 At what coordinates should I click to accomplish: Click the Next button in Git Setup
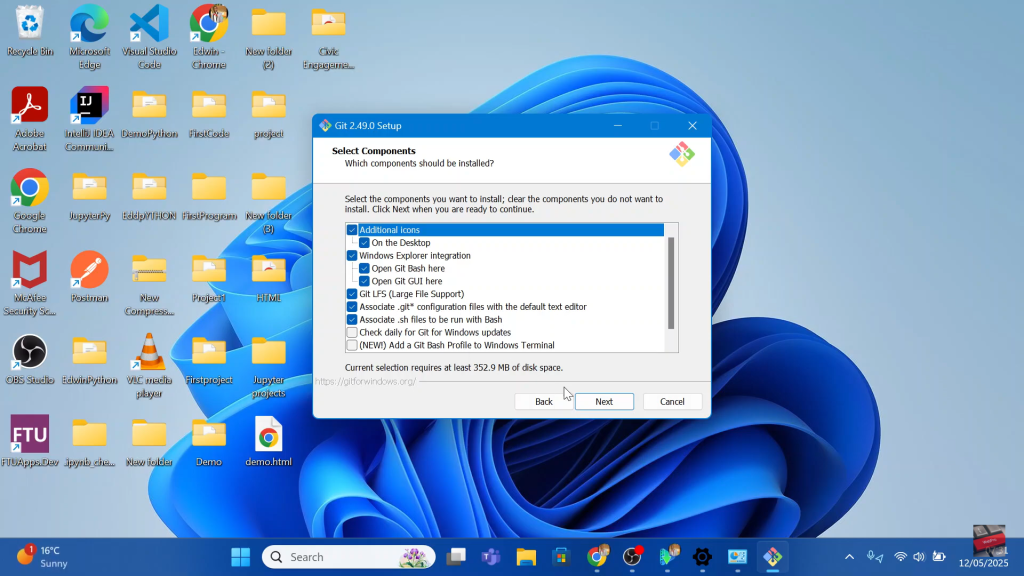pos(604,401)
